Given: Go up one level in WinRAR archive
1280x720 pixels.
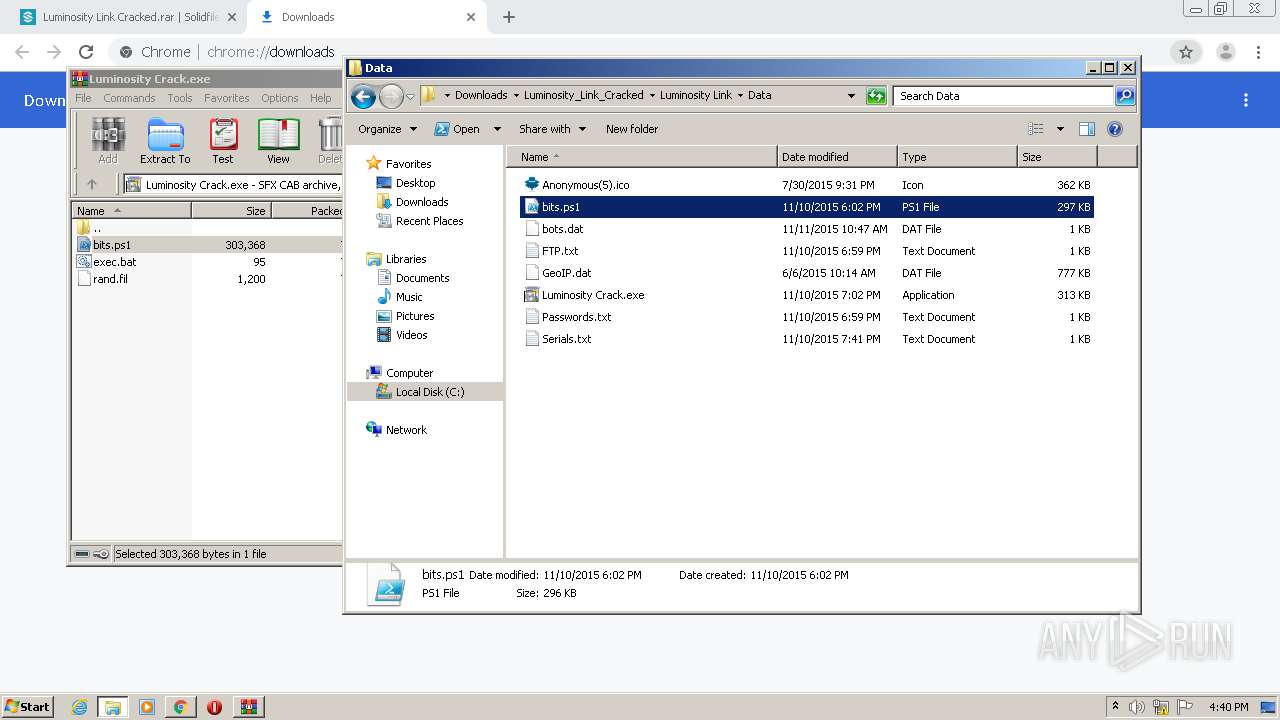Looking at the screenshot, I should tap(92, 184).
